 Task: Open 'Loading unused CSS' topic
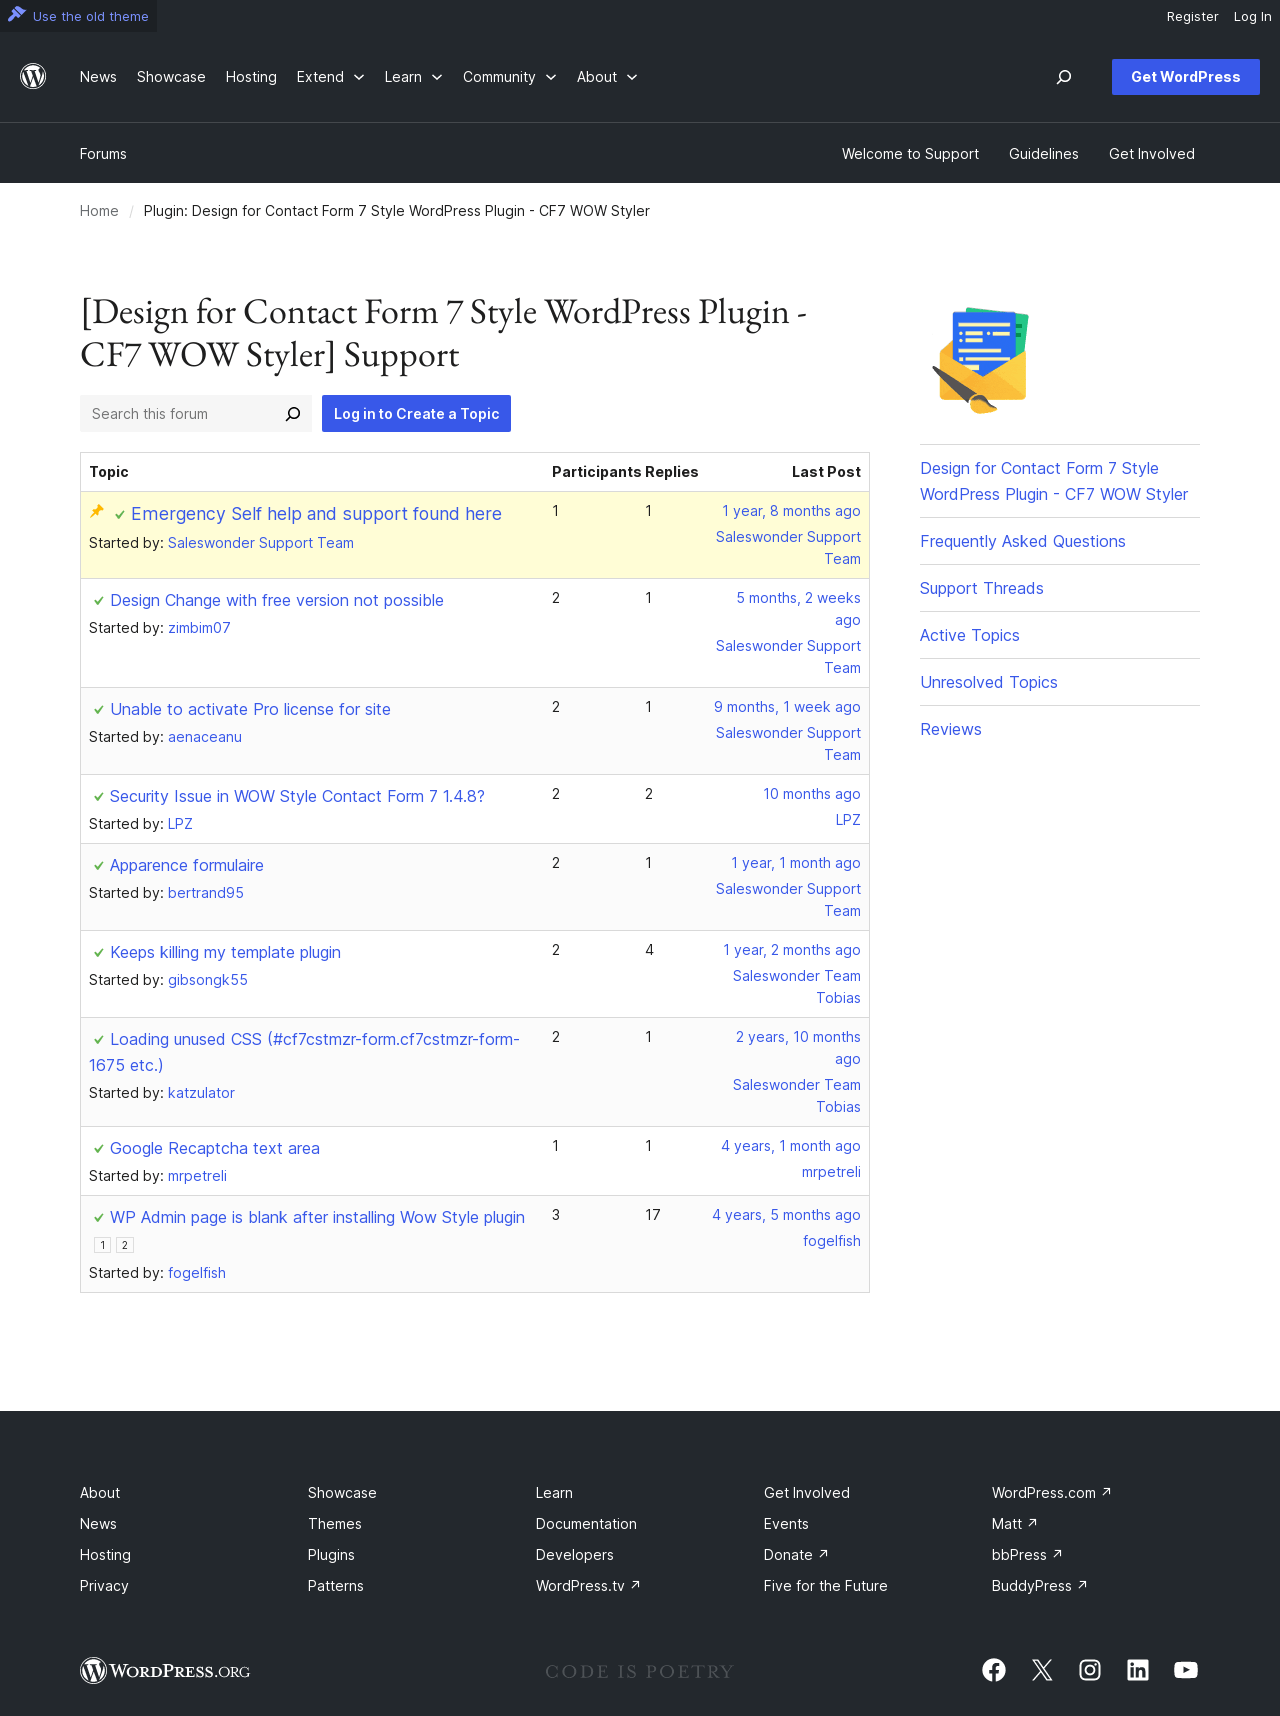pos(304,1052)
